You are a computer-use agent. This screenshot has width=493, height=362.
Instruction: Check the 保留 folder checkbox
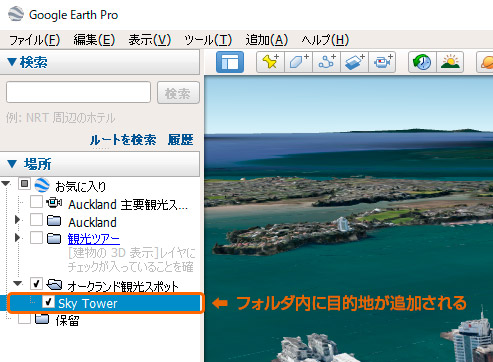24,318
